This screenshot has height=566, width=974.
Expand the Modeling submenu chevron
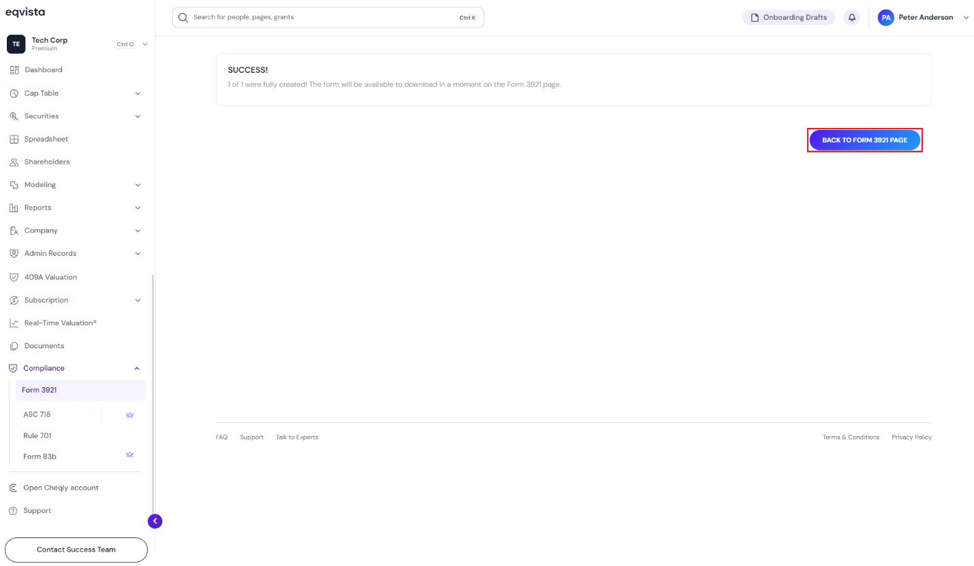pos(138,185)
